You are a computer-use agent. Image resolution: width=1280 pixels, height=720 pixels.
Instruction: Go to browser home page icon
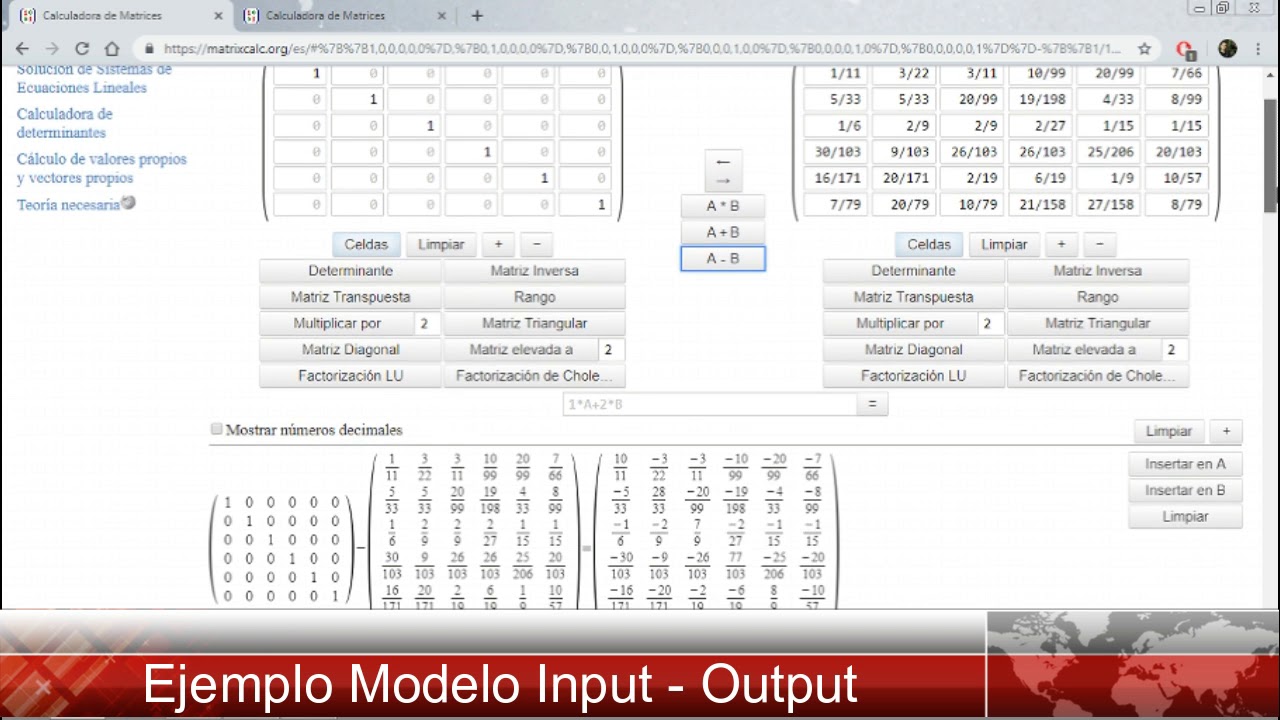click(112, 48)
